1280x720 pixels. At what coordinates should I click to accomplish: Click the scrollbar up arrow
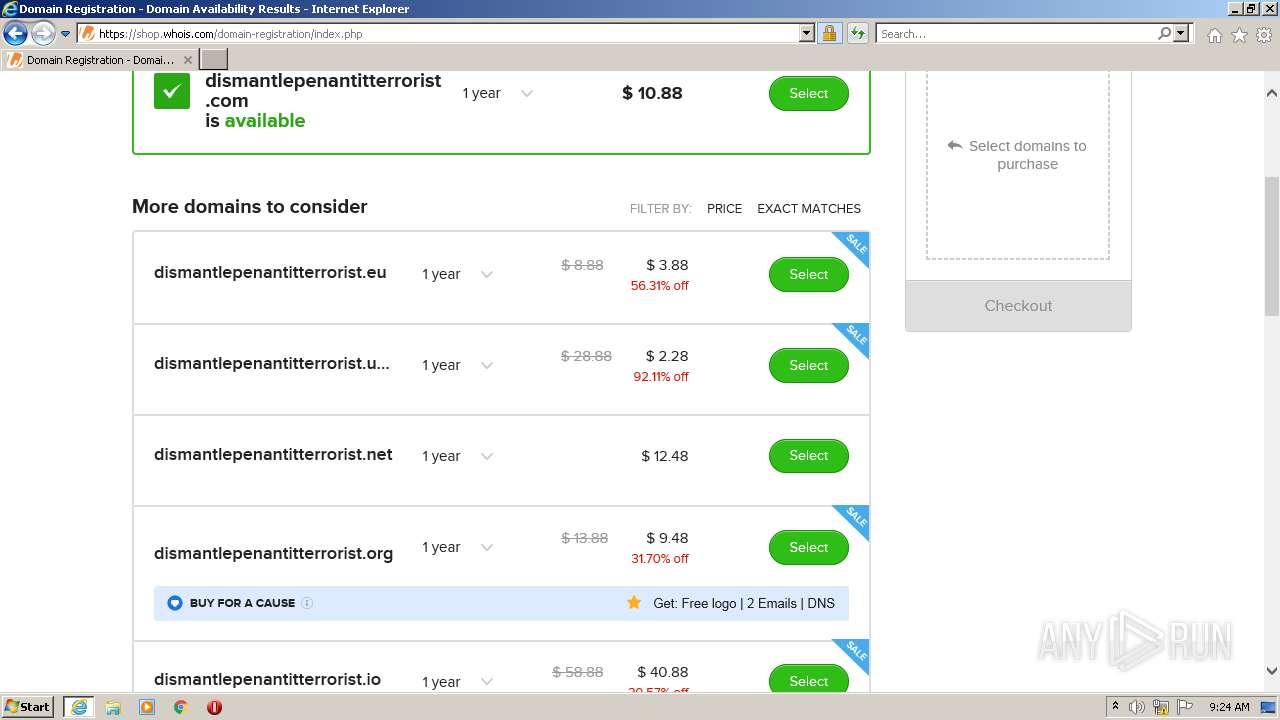tap(1271, 93)
